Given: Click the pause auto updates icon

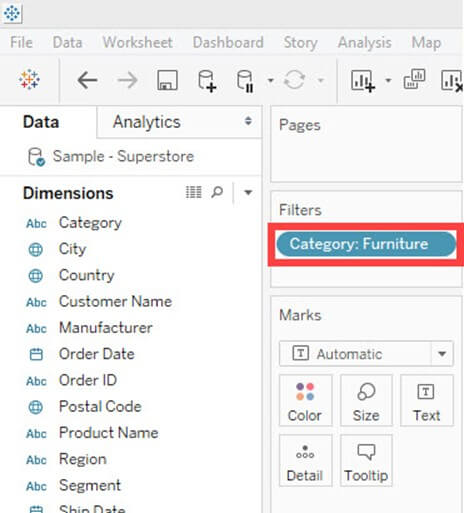Looking at the screenshot, I should click(245, 80).
